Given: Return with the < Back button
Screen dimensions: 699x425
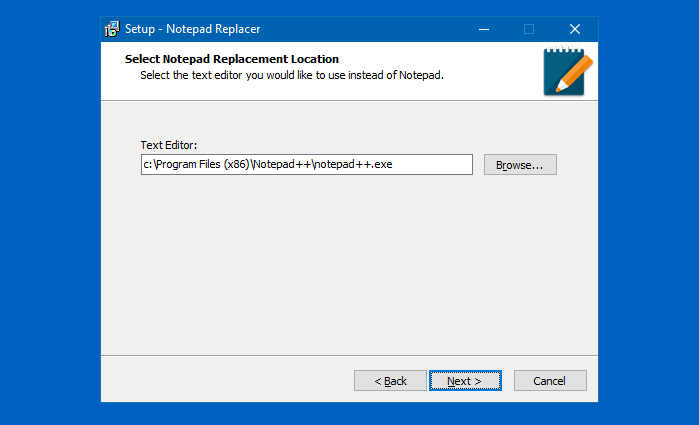Looking at the screenshot, I should point(390,381).
